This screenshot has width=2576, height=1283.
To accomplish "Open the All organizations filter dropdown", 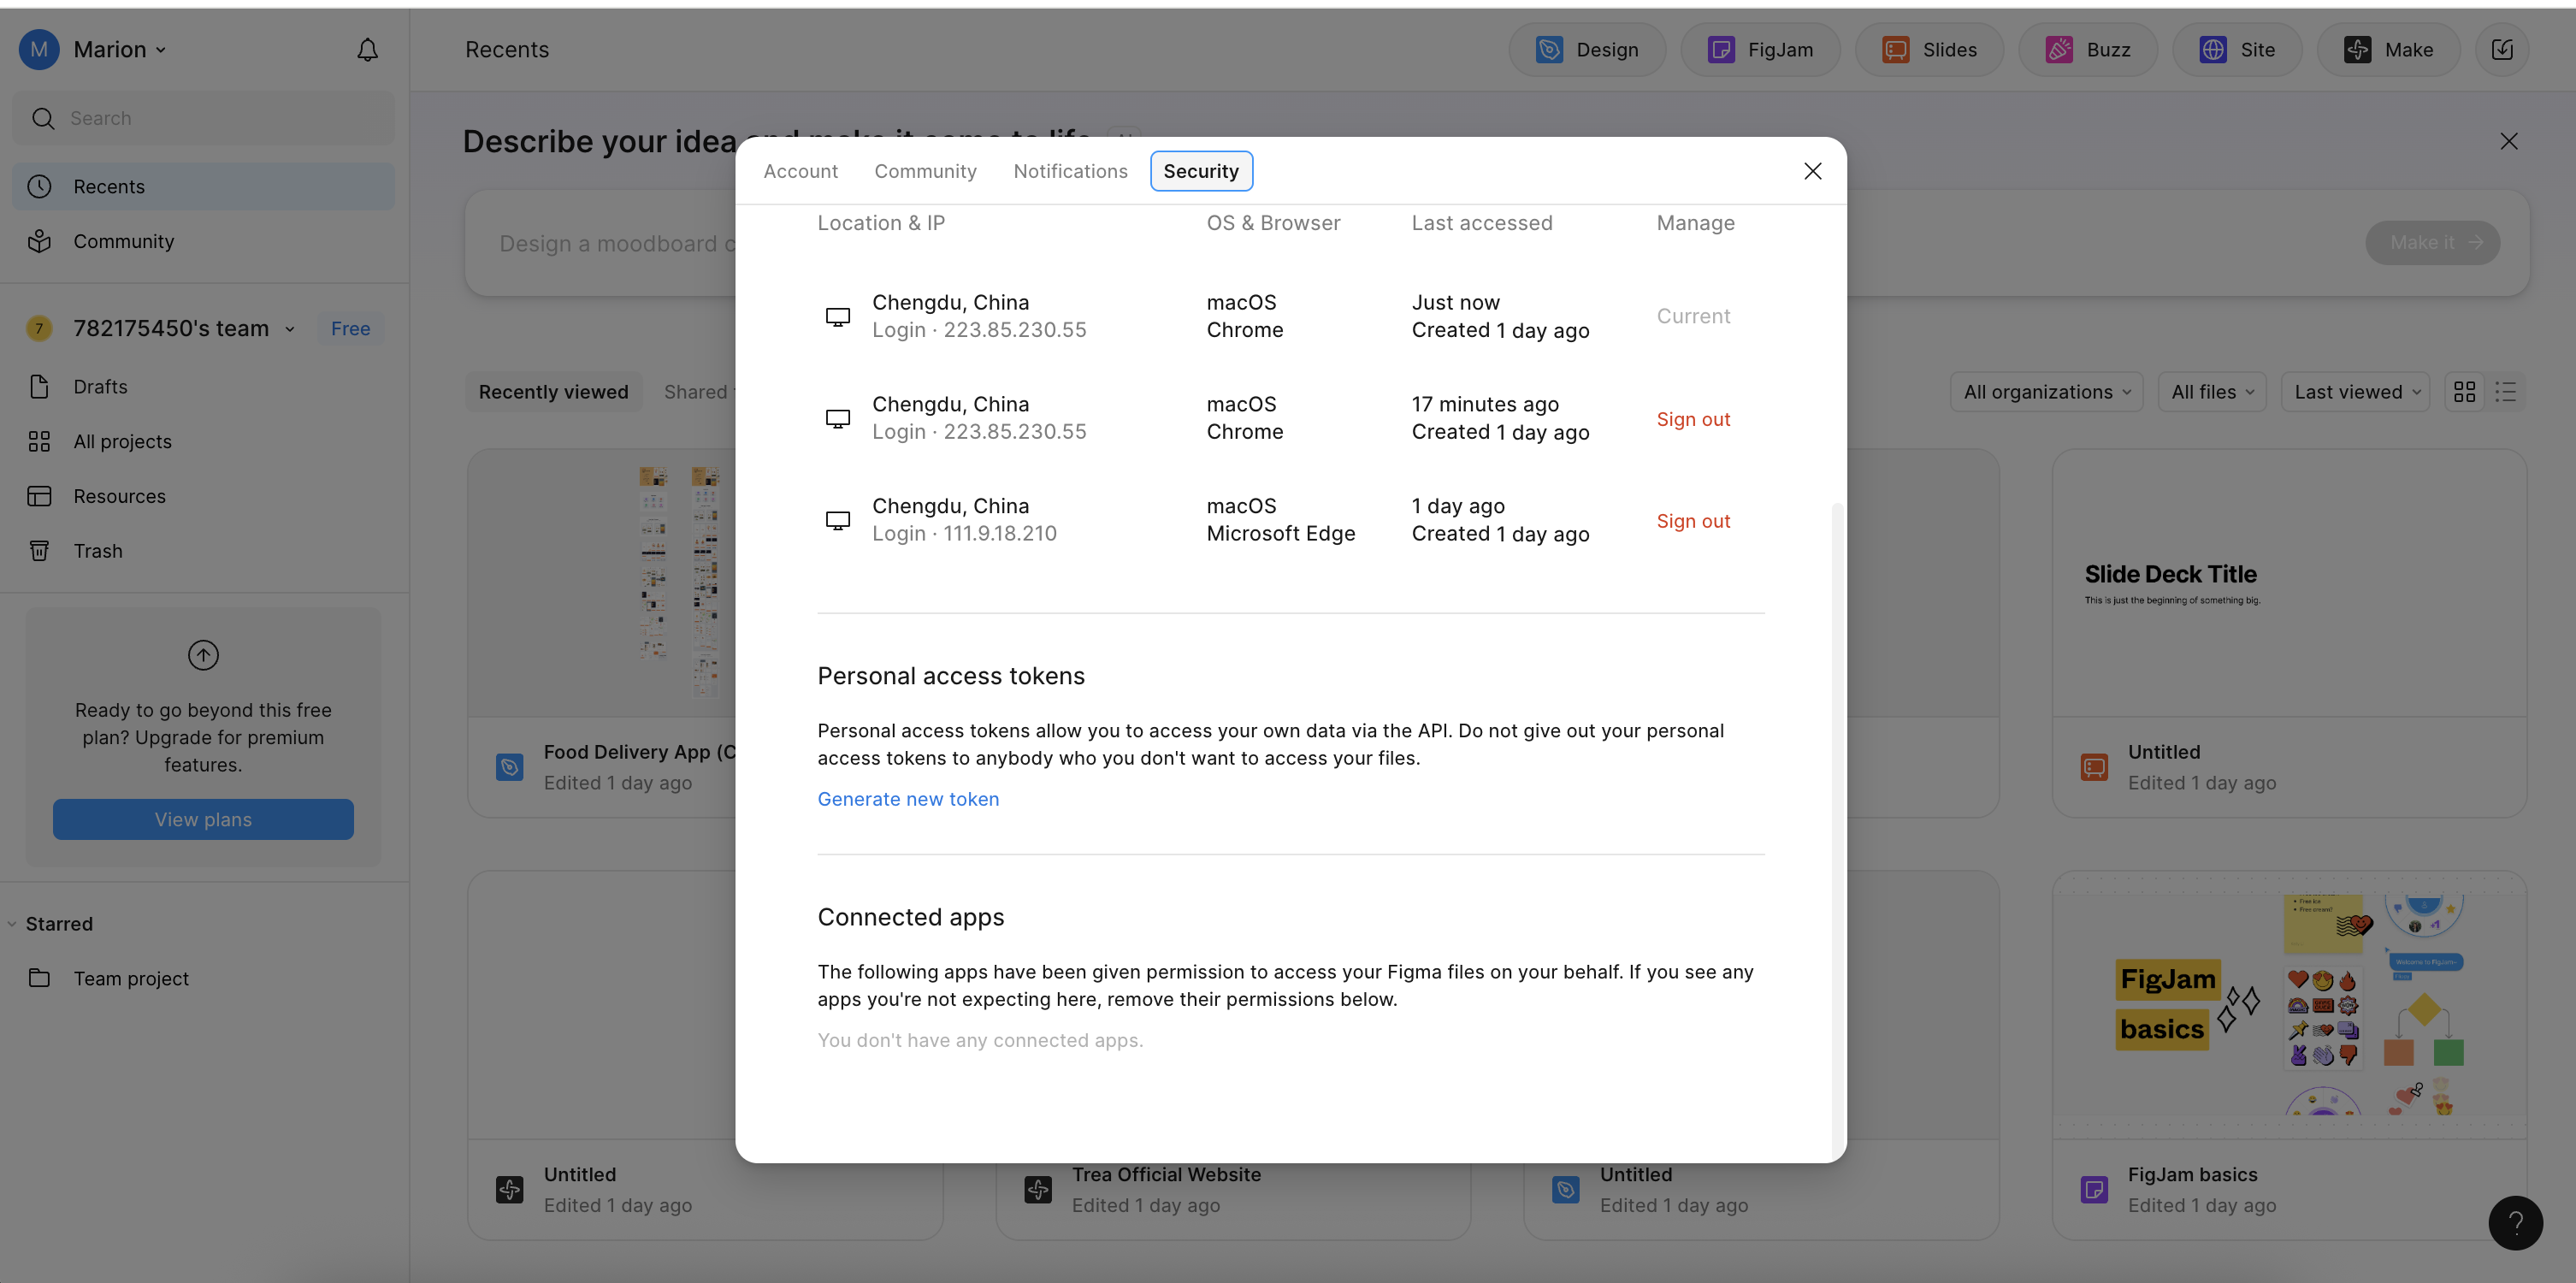I will coord(2046,392).
